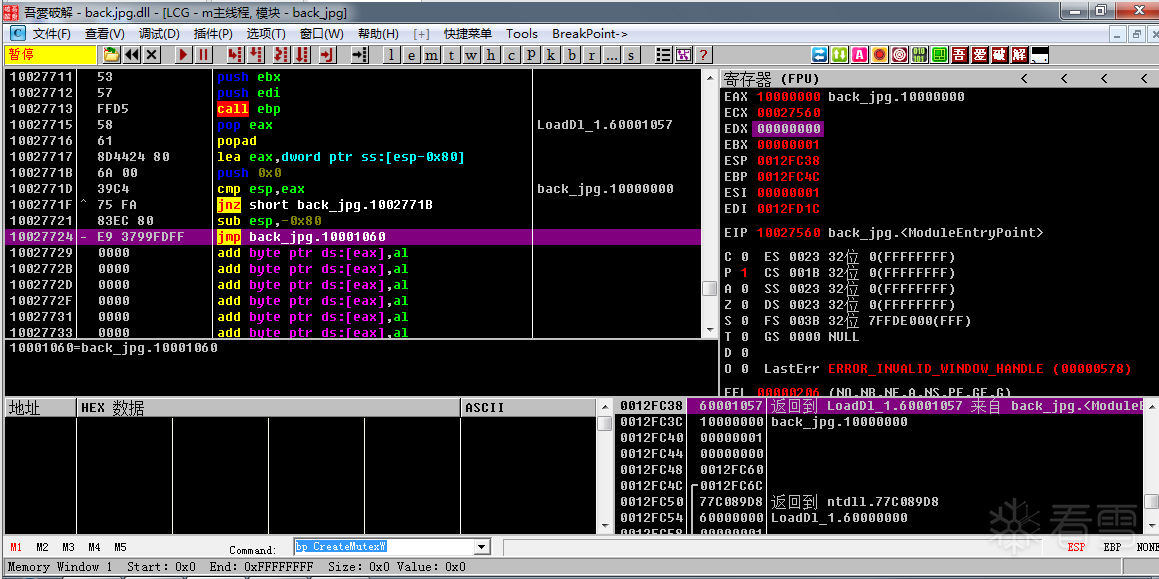The width and height of the screenshot is (1159, 579).
Task: Click the blue swap arrows plugin icon
Action: coord(820,55)
